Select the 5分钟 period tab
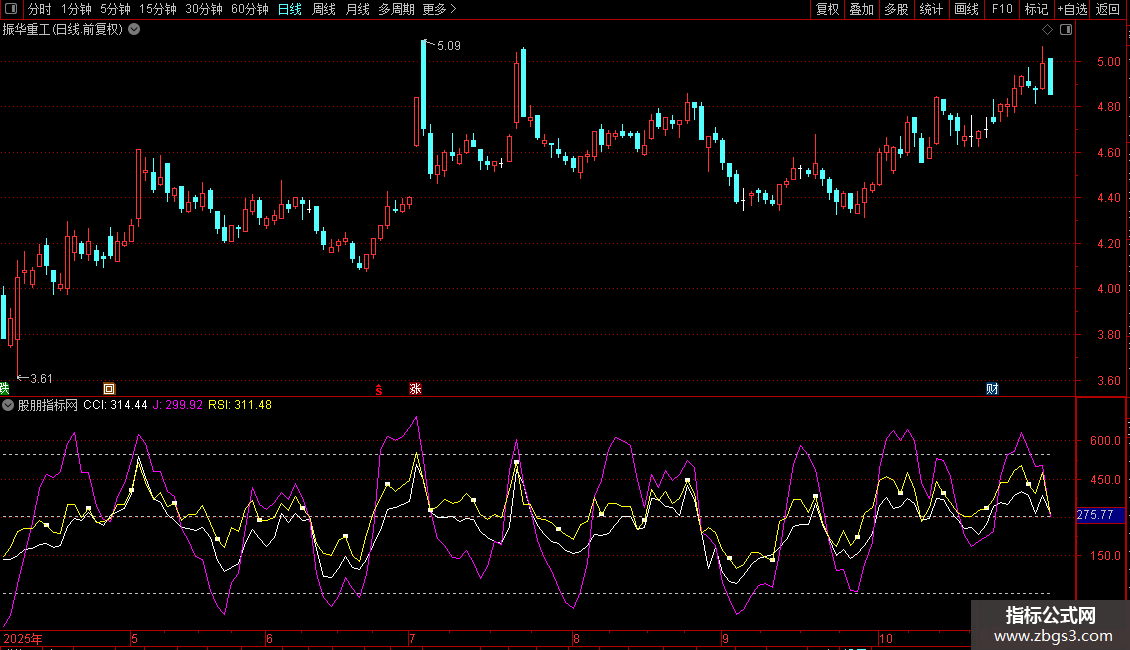Image resolution: width=1130 pixels, height=650 pixels. (115, 9)
